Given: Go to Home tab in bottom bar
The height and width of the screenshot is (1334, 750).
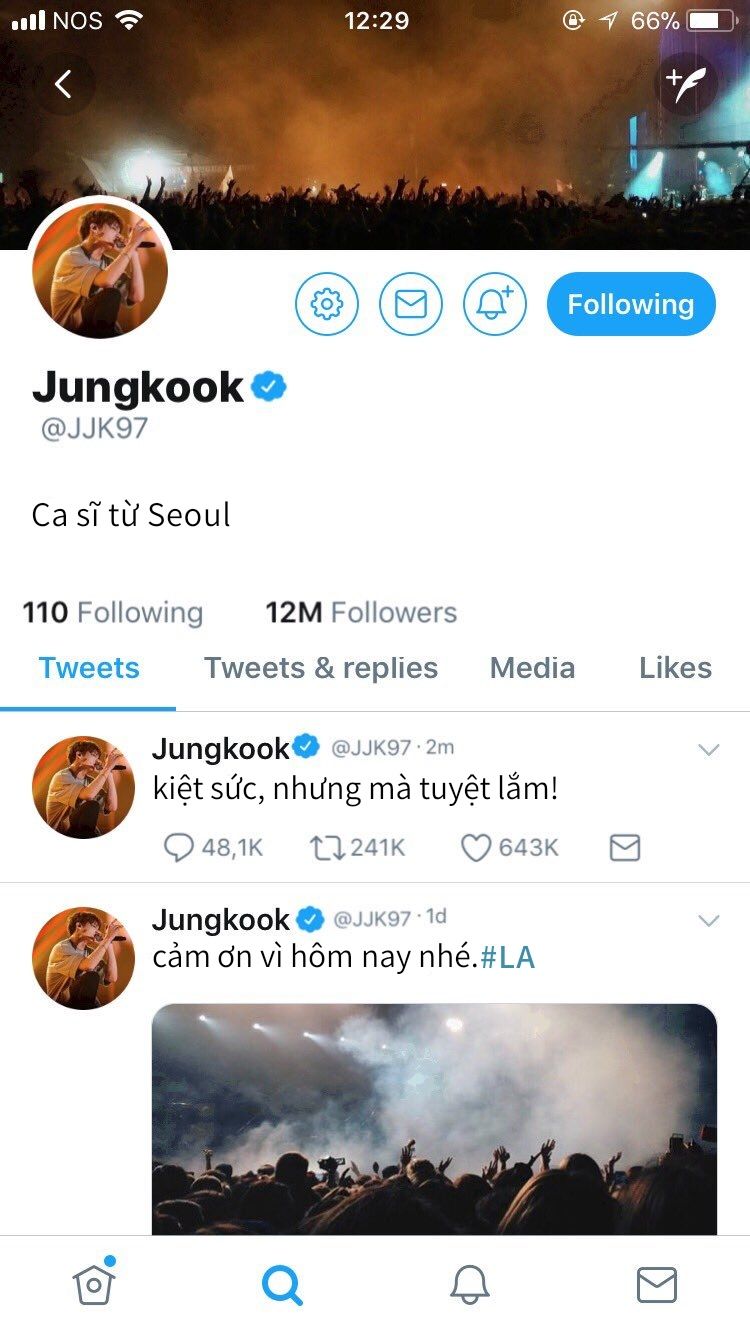Looking at the screenshot, I should coord(94,1284).
